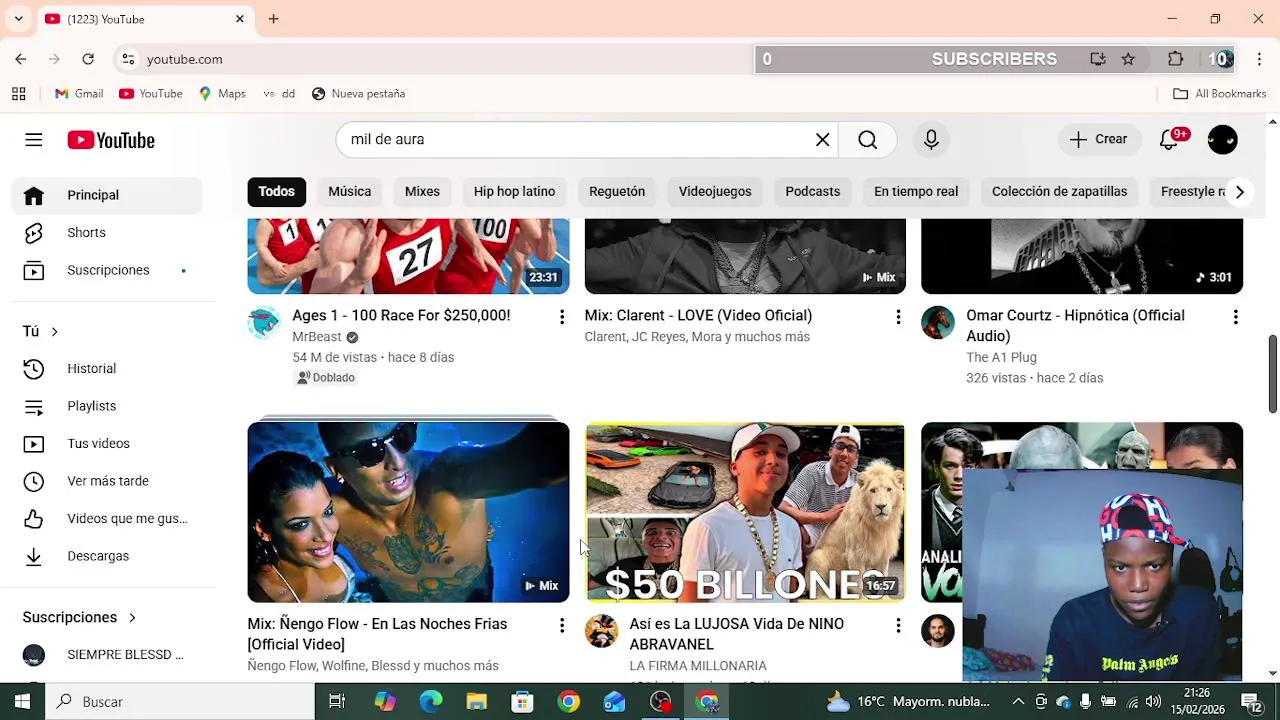Screen dimensions: 1280x720
Task: Open the YouTube guide hamburger menu
Action: pos(34,140)
